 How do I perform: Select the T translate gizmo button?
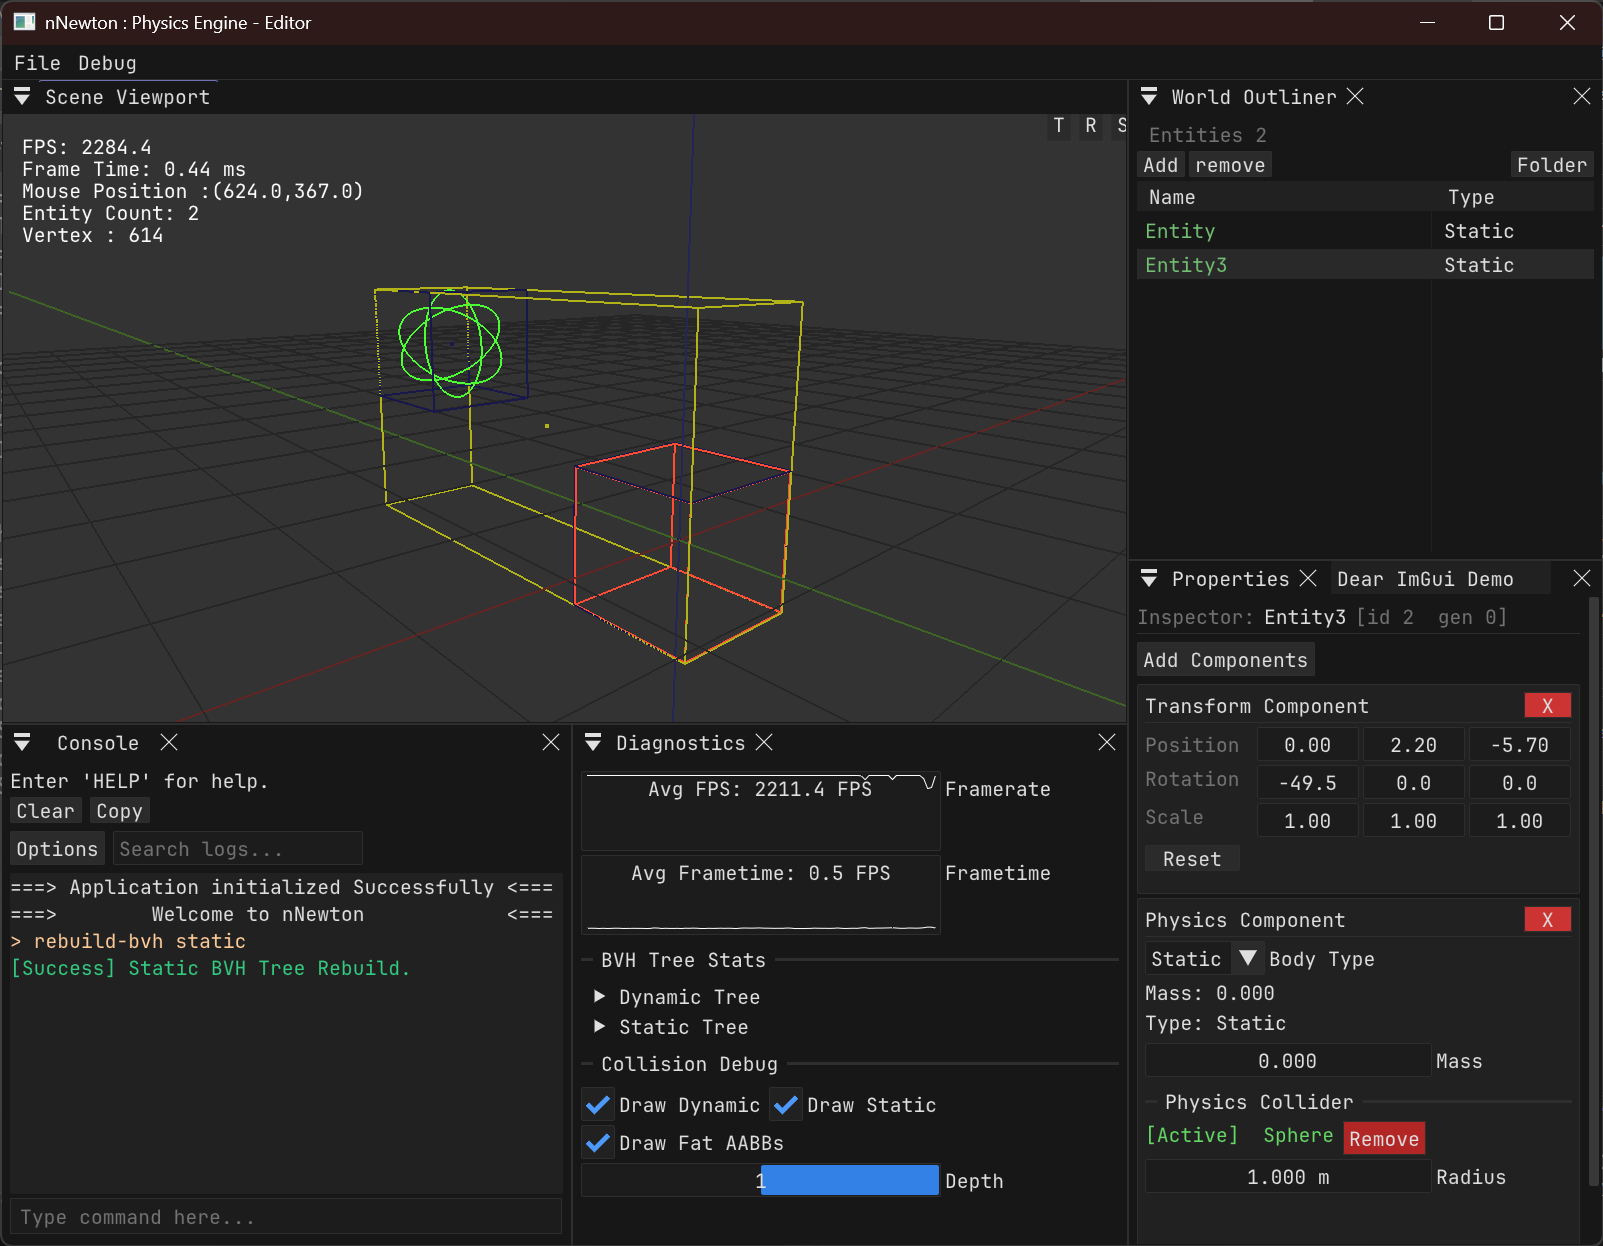point(1059,126)
